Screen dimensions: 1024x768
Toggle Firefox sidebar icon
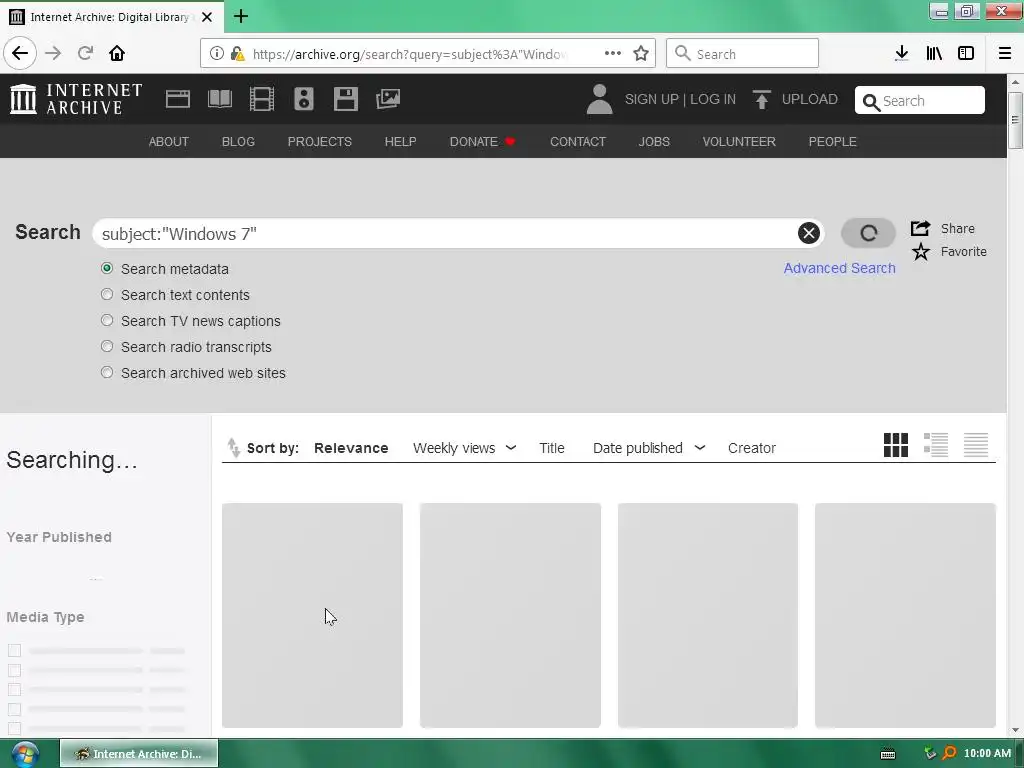pyautogui.click(x=966, y=53)
